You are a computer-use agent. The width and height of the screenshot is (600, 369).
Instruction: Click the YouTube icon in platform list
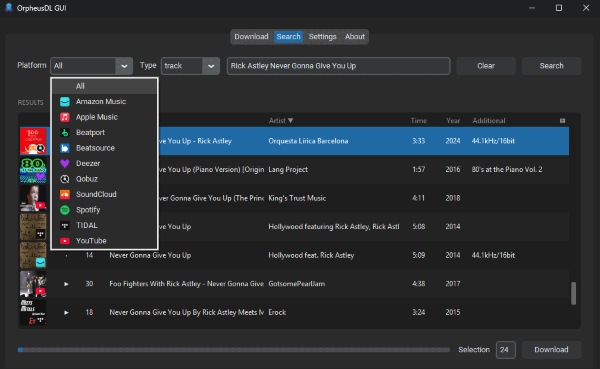(x=65, y=241)
